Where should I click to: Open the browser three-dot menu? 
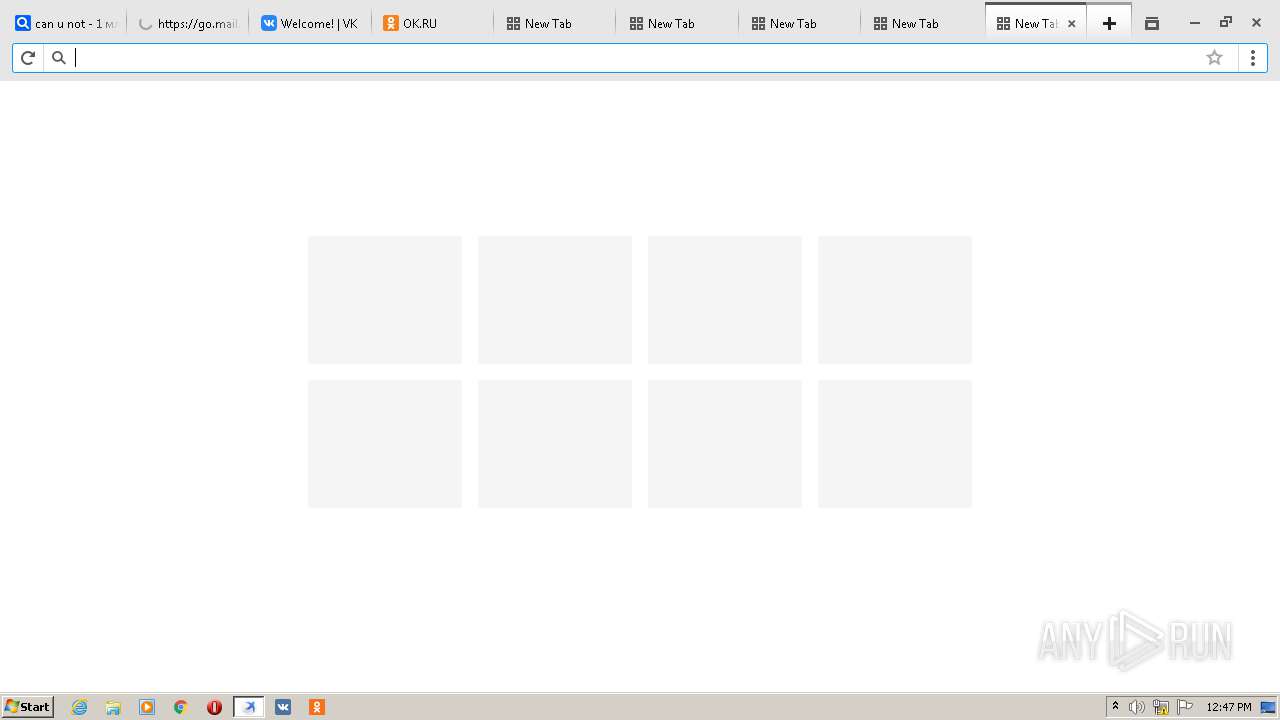point(1252,58)
